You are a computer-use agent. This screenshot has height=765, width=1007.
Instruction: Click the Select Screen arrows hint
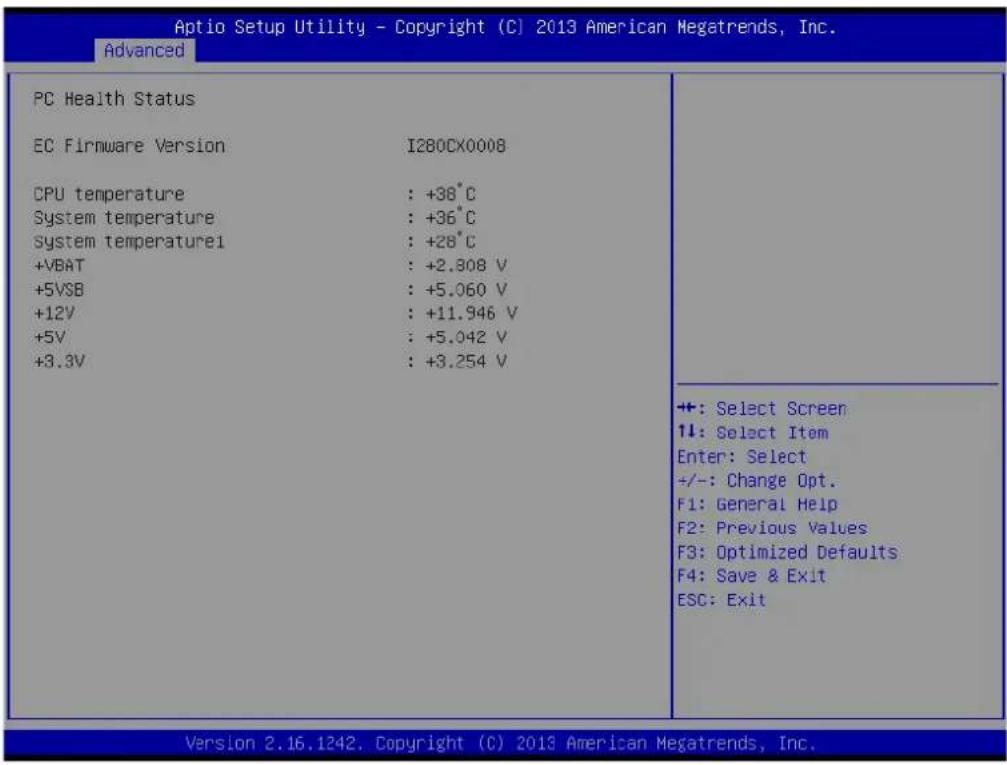tap(762, 409)
